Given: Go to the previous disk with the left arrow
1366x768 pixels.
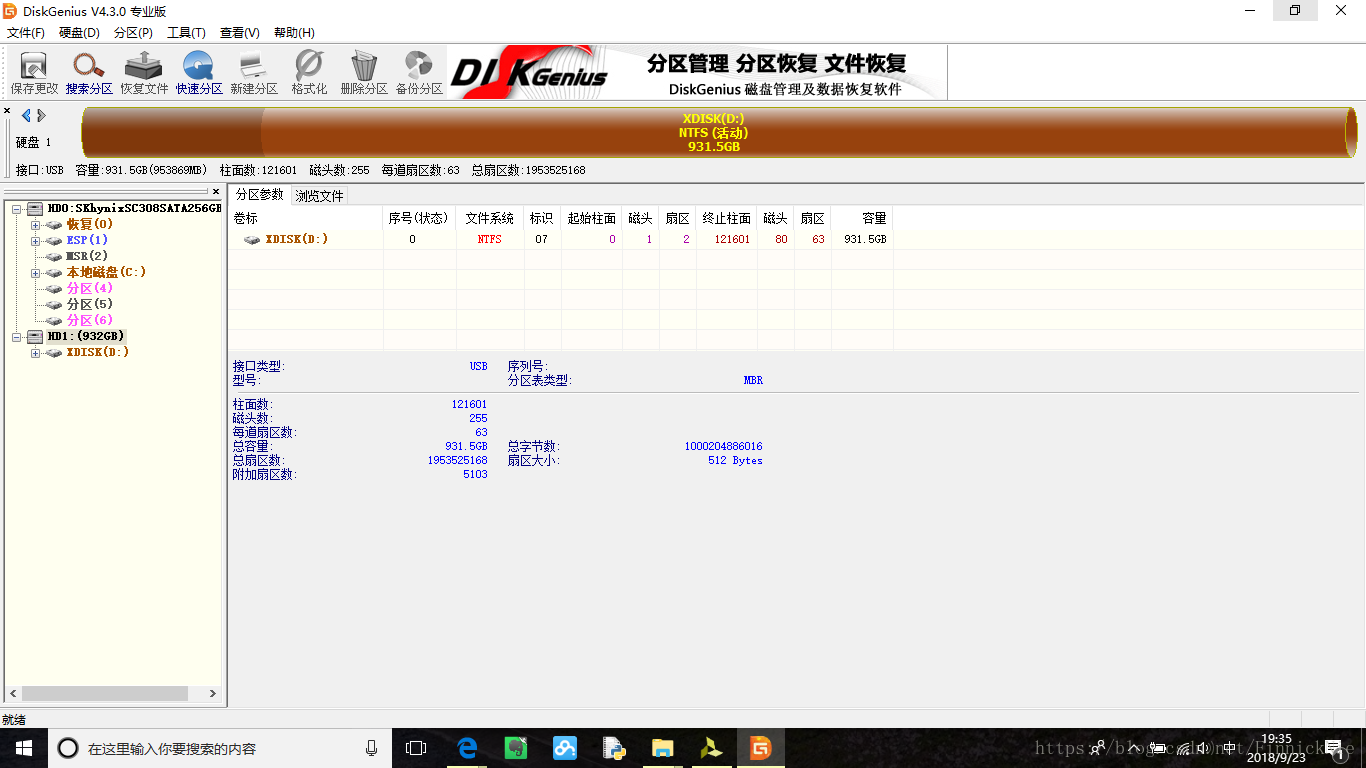Looking at the screenshot, I should pos(26,115).
